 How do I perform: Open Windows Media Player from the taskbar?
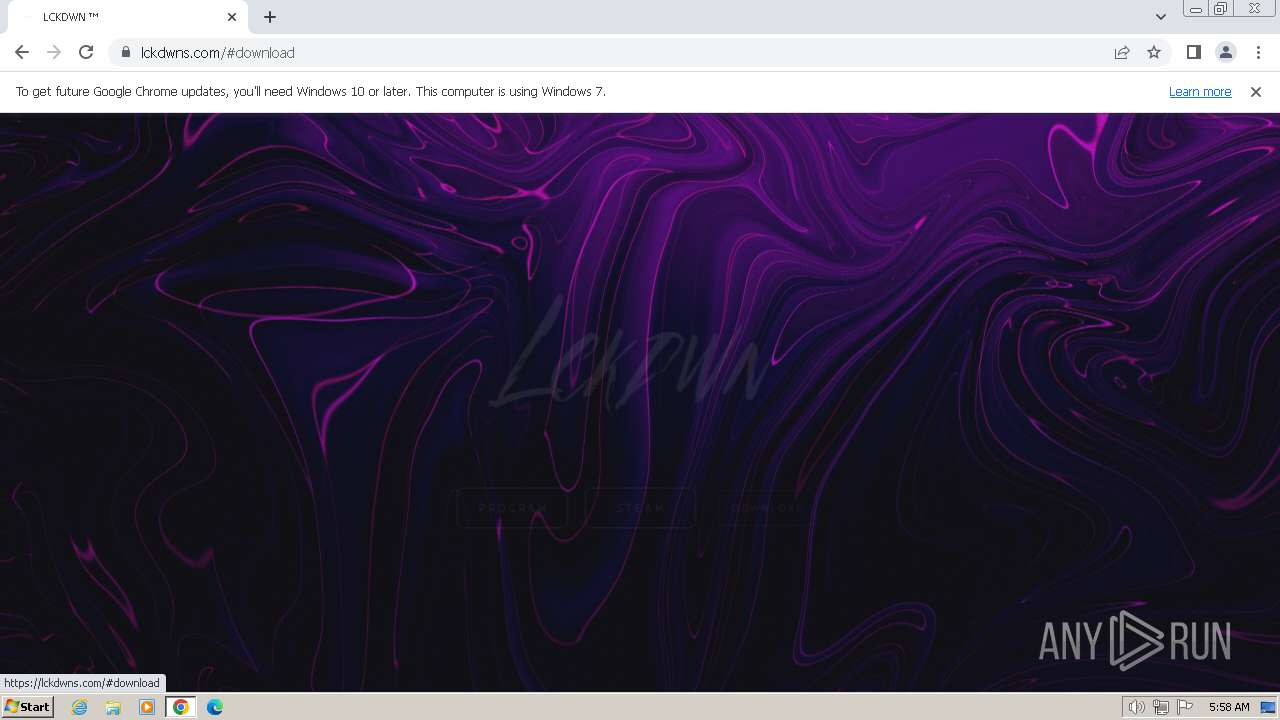pos(147,707)
